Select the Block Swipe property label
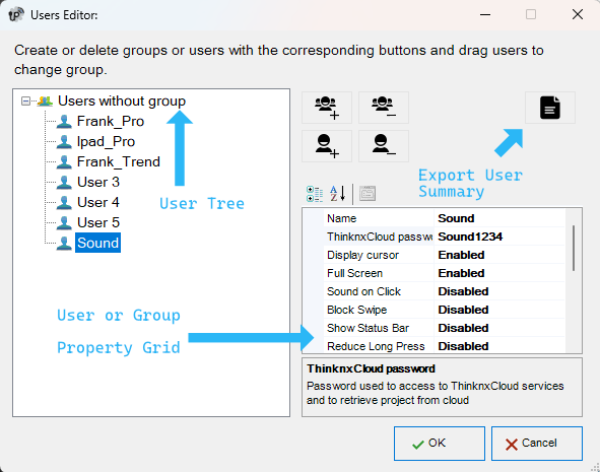The height and width of the screenshot is (472, 600). pos(357,310)
